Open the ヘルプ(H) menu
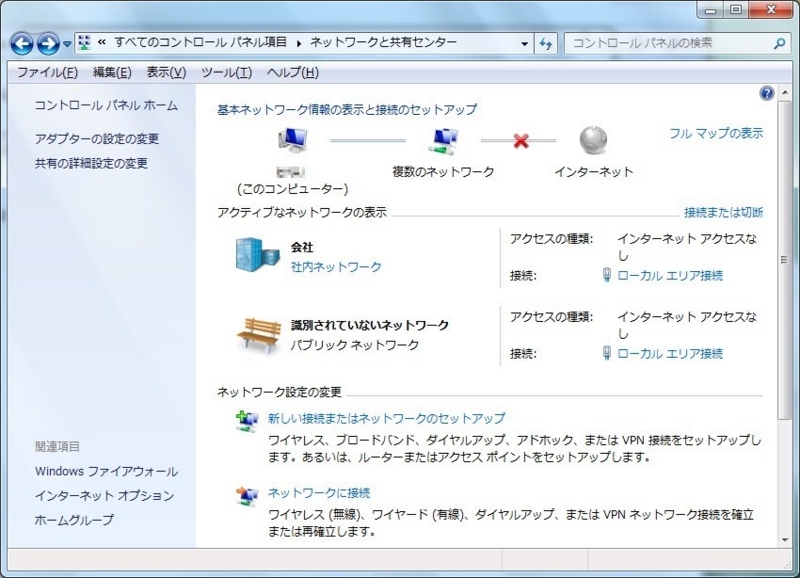 click(293, 72)
